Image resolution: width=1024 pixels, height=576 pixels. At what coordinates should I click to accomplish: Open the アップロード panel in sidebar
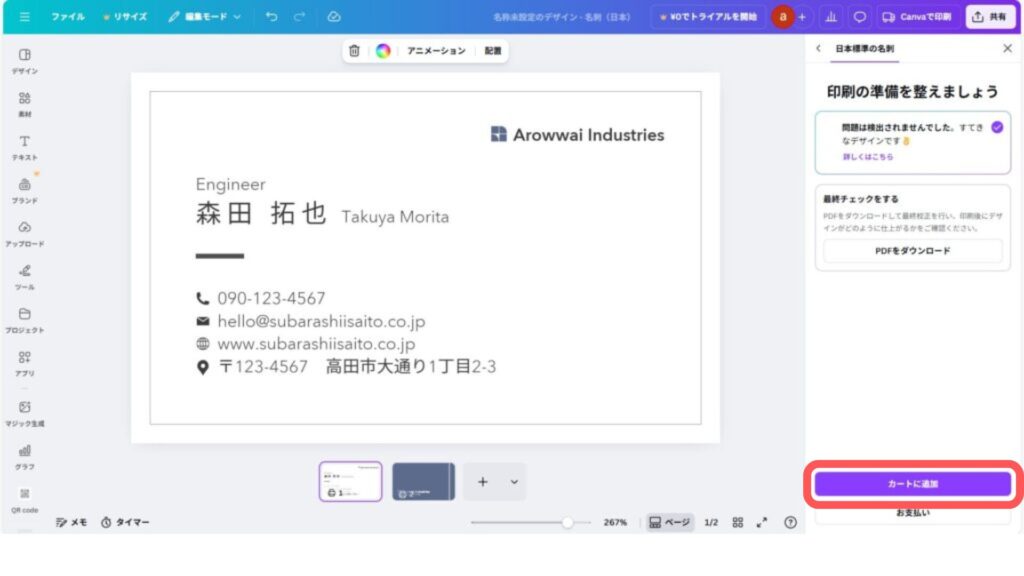[25, 233]
